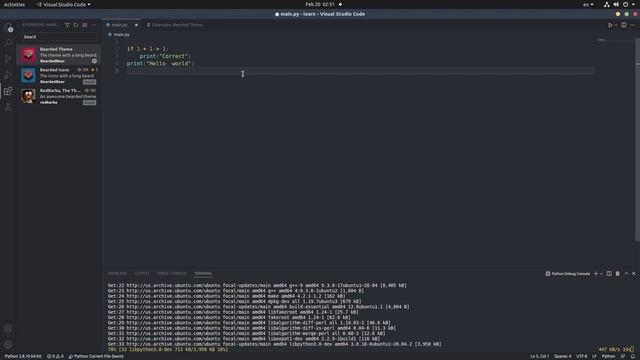Open errors and warnings status item
Screen dimensions: 640x360
coord(55,356)
